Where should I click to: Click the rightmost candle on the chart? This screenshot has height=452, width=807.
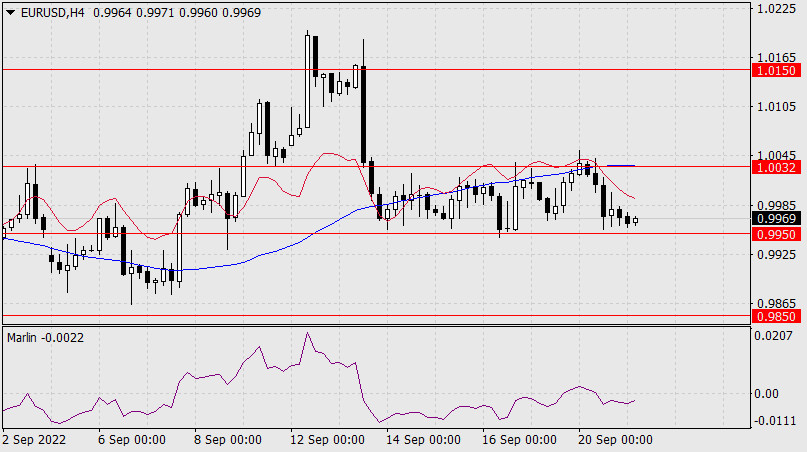point(635,220)
